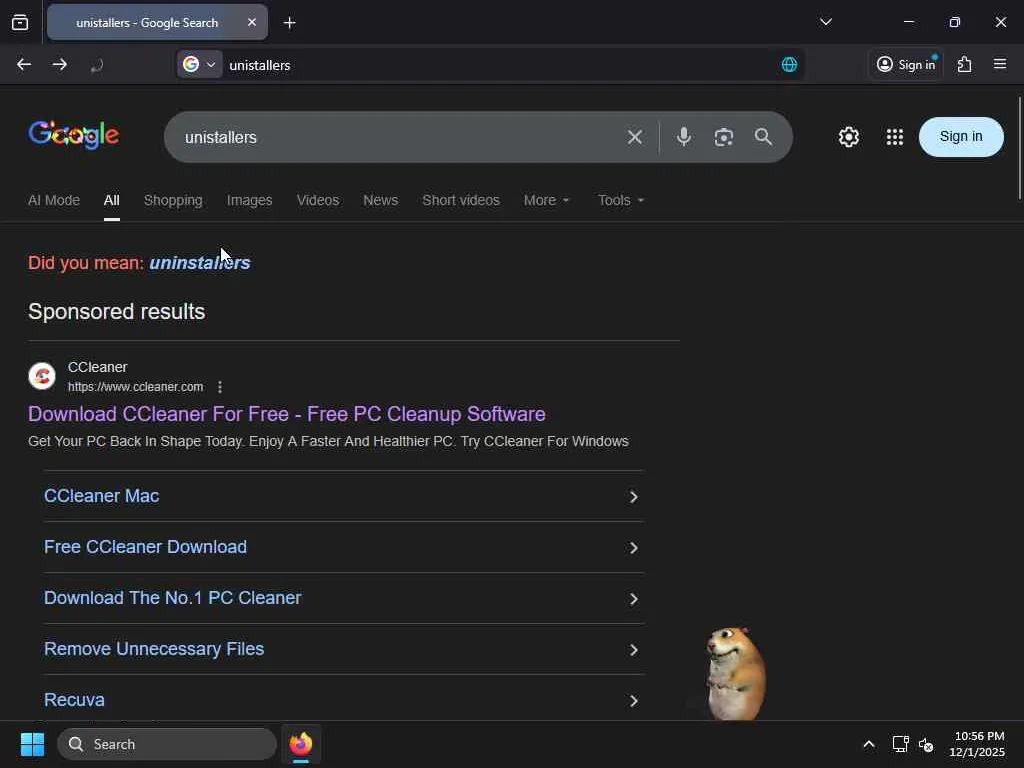Open Download The No.1 PC Cleaner sitelink
This screenshot has width=1024, height=768.
point(172,598)
